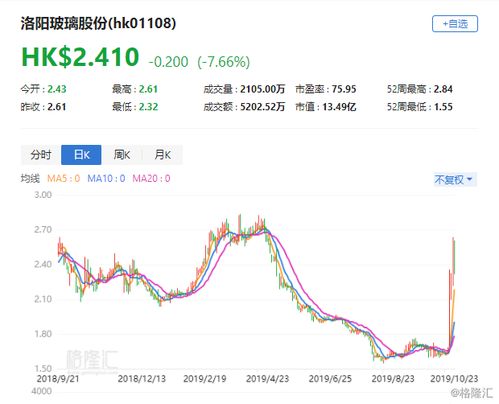
Task: Click the 市值 market cap 13.49亿
Action: [339, 107]
